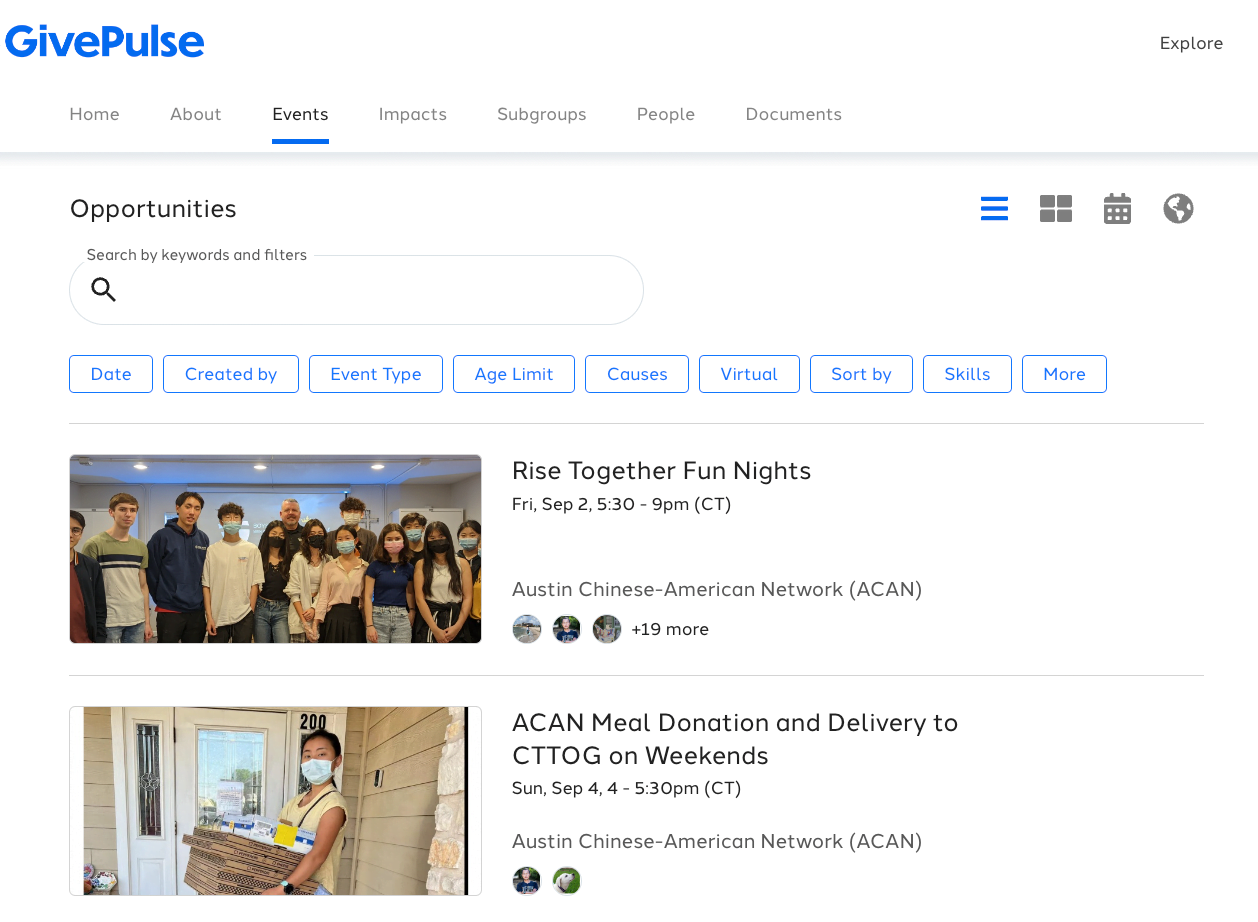
Task: Switch to the Impacts tab
Action: (x=412, y=114)
